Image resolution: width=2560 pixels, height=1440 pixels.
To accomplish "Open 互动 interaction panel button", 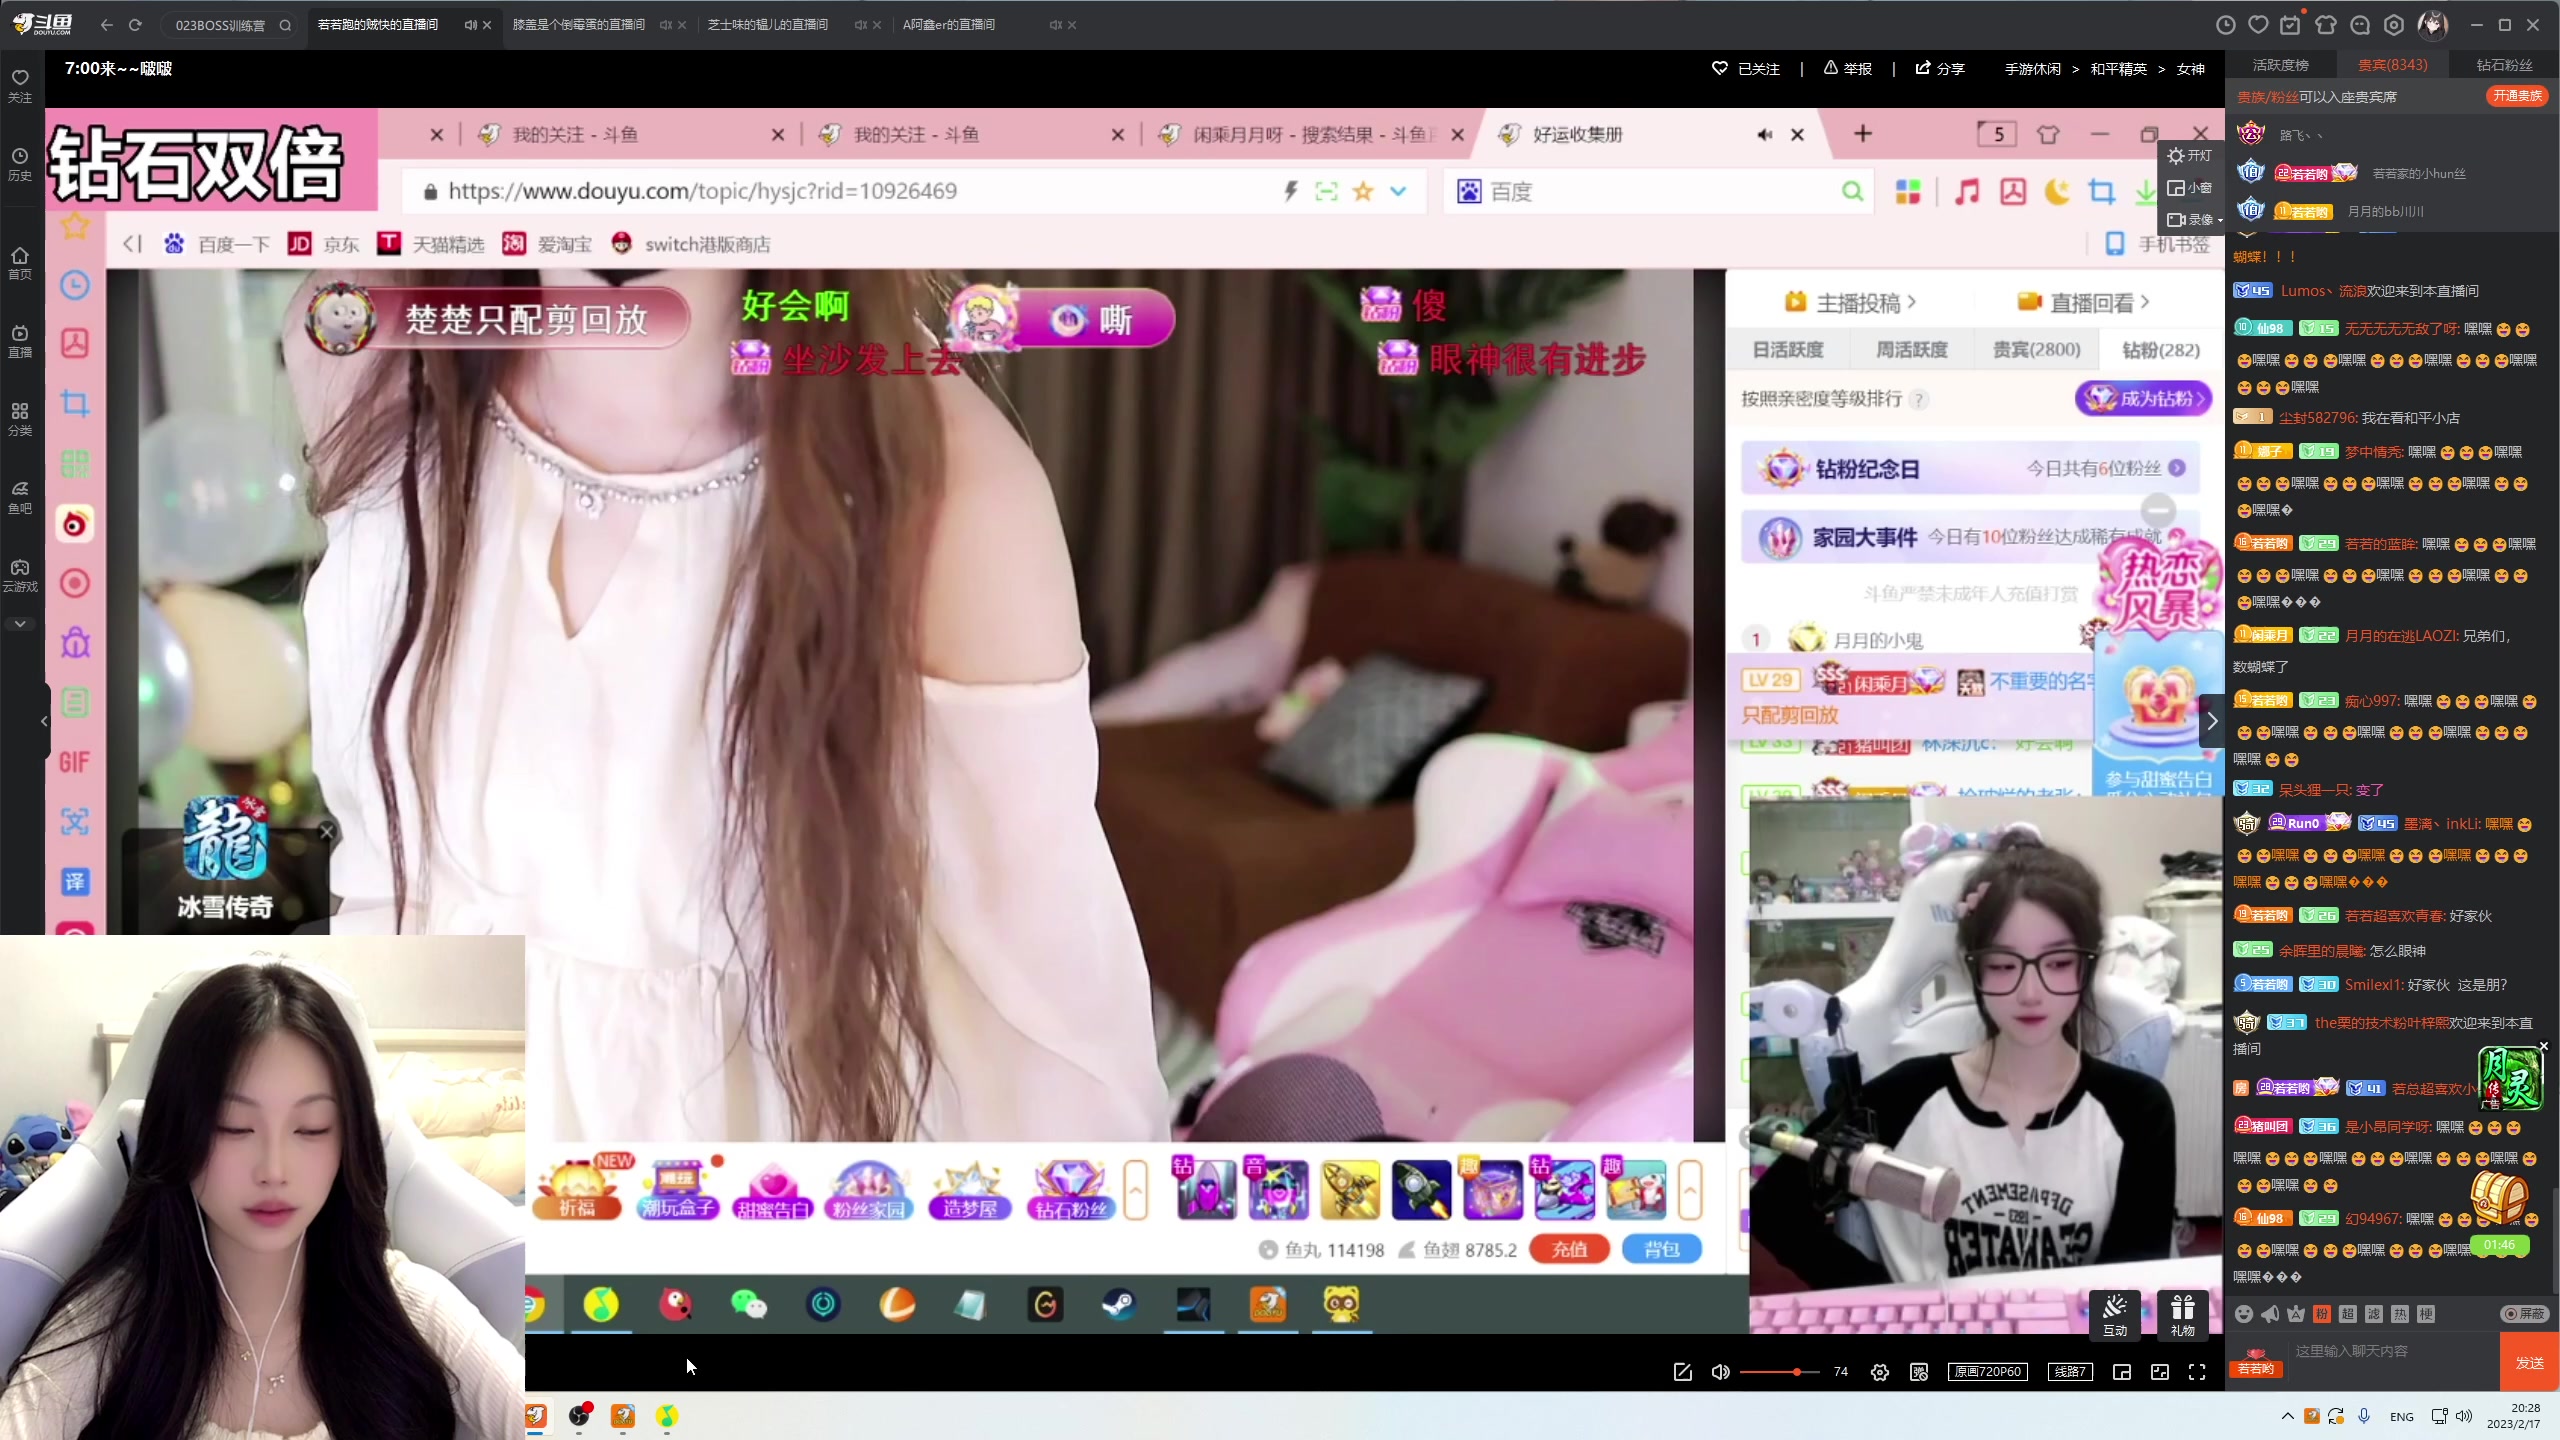I will (x=2115, y=1315).
